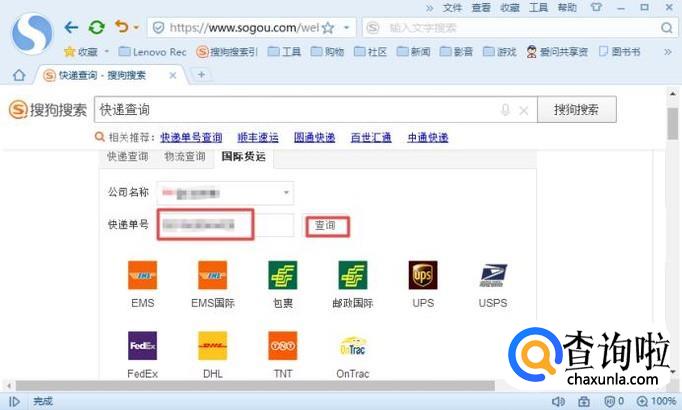Image resolution: width=682 pixels, height=410 pixels.
Task: Open the 公司名称 company dropdown
Action: pos(225,193)
